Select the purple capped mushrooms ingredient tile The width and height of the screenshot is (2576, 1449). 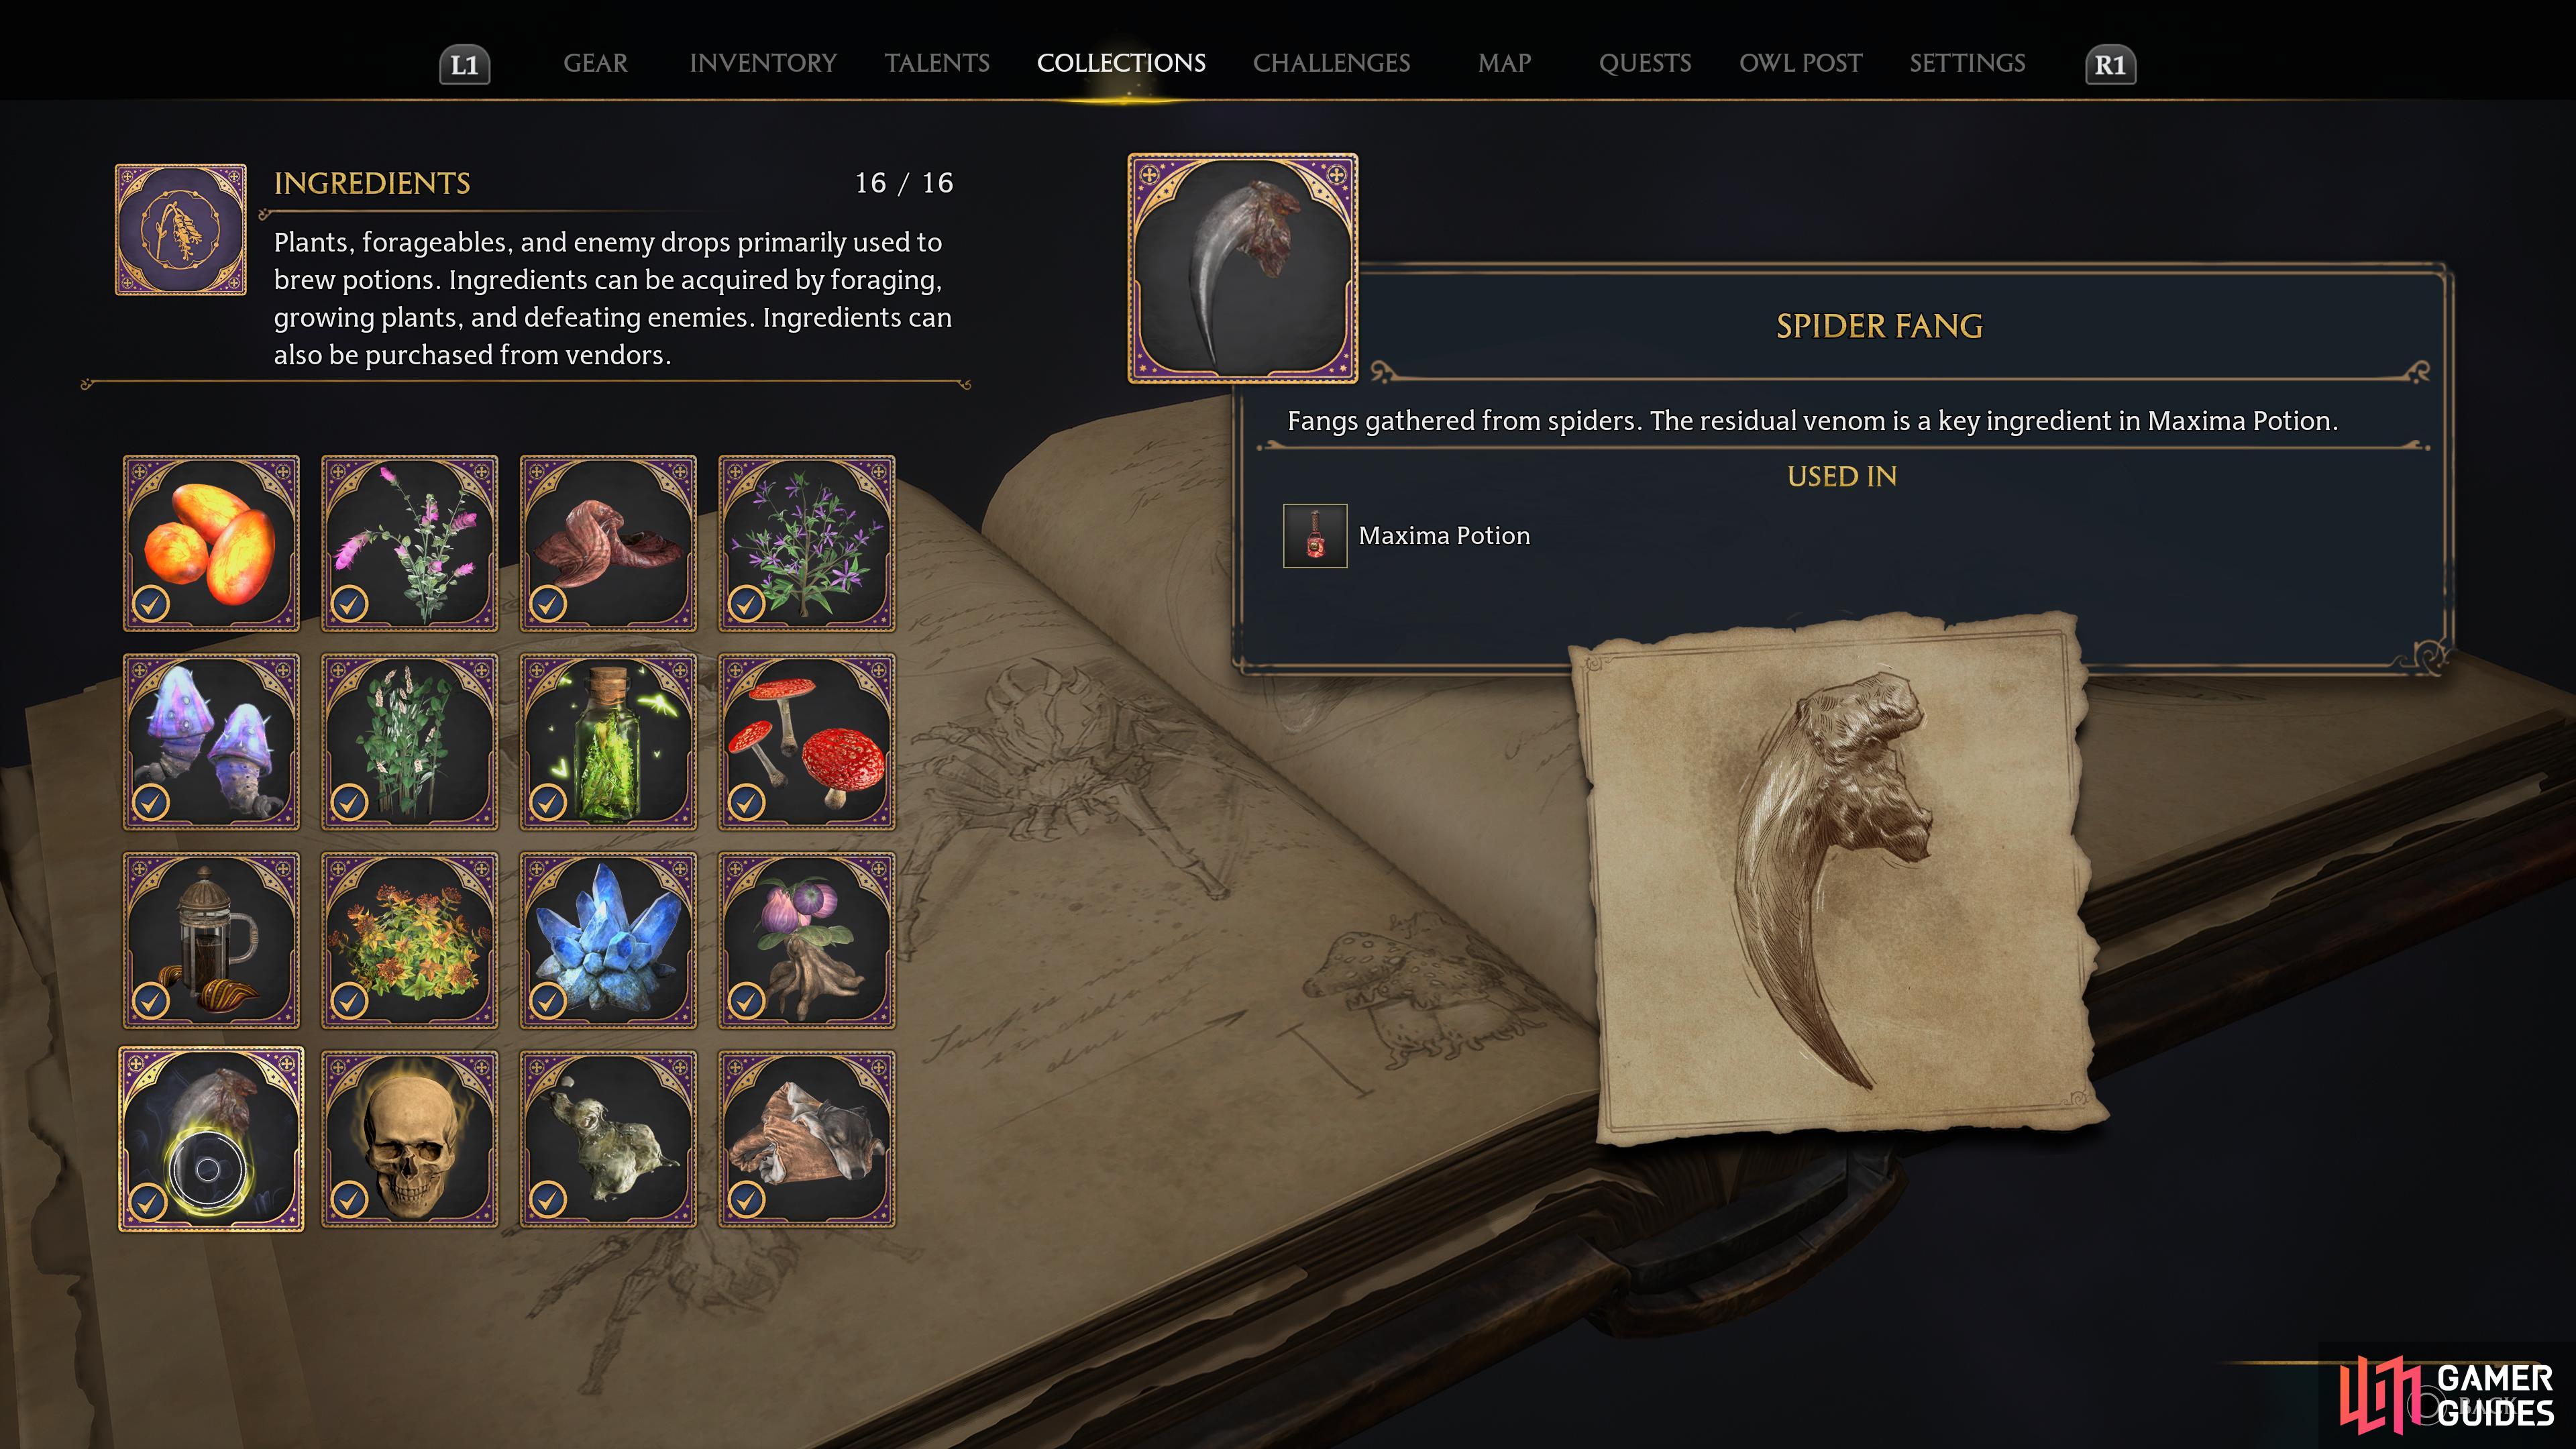click(x=211, y=742)
